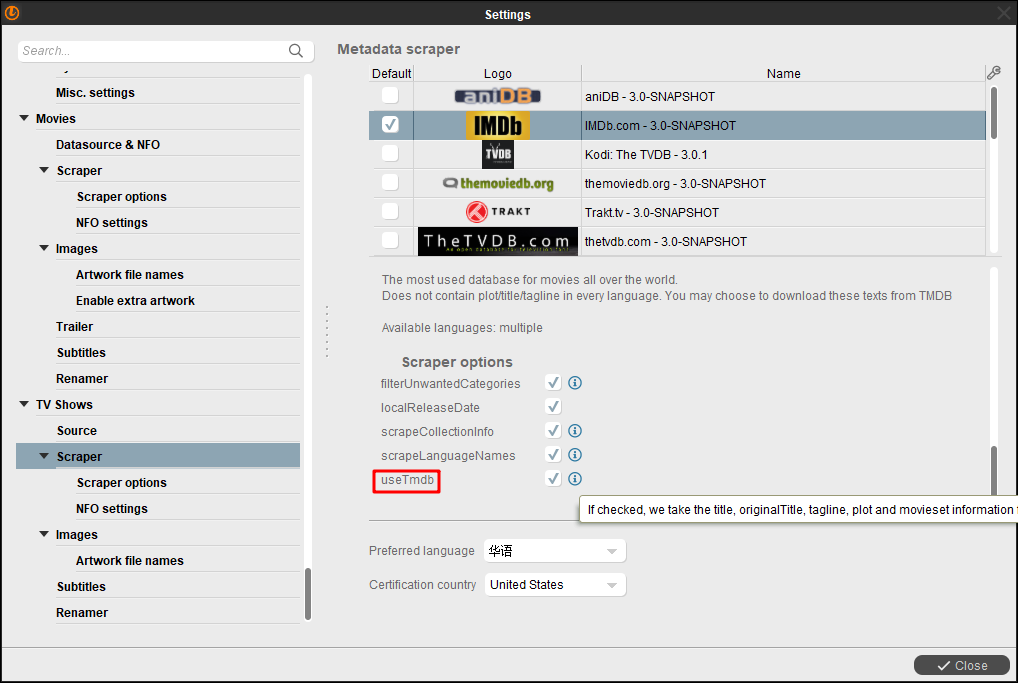Viewport: 1018px width, 683px height.
Task: Collapse the TV Shows tree section
Action: coord(24,404)
